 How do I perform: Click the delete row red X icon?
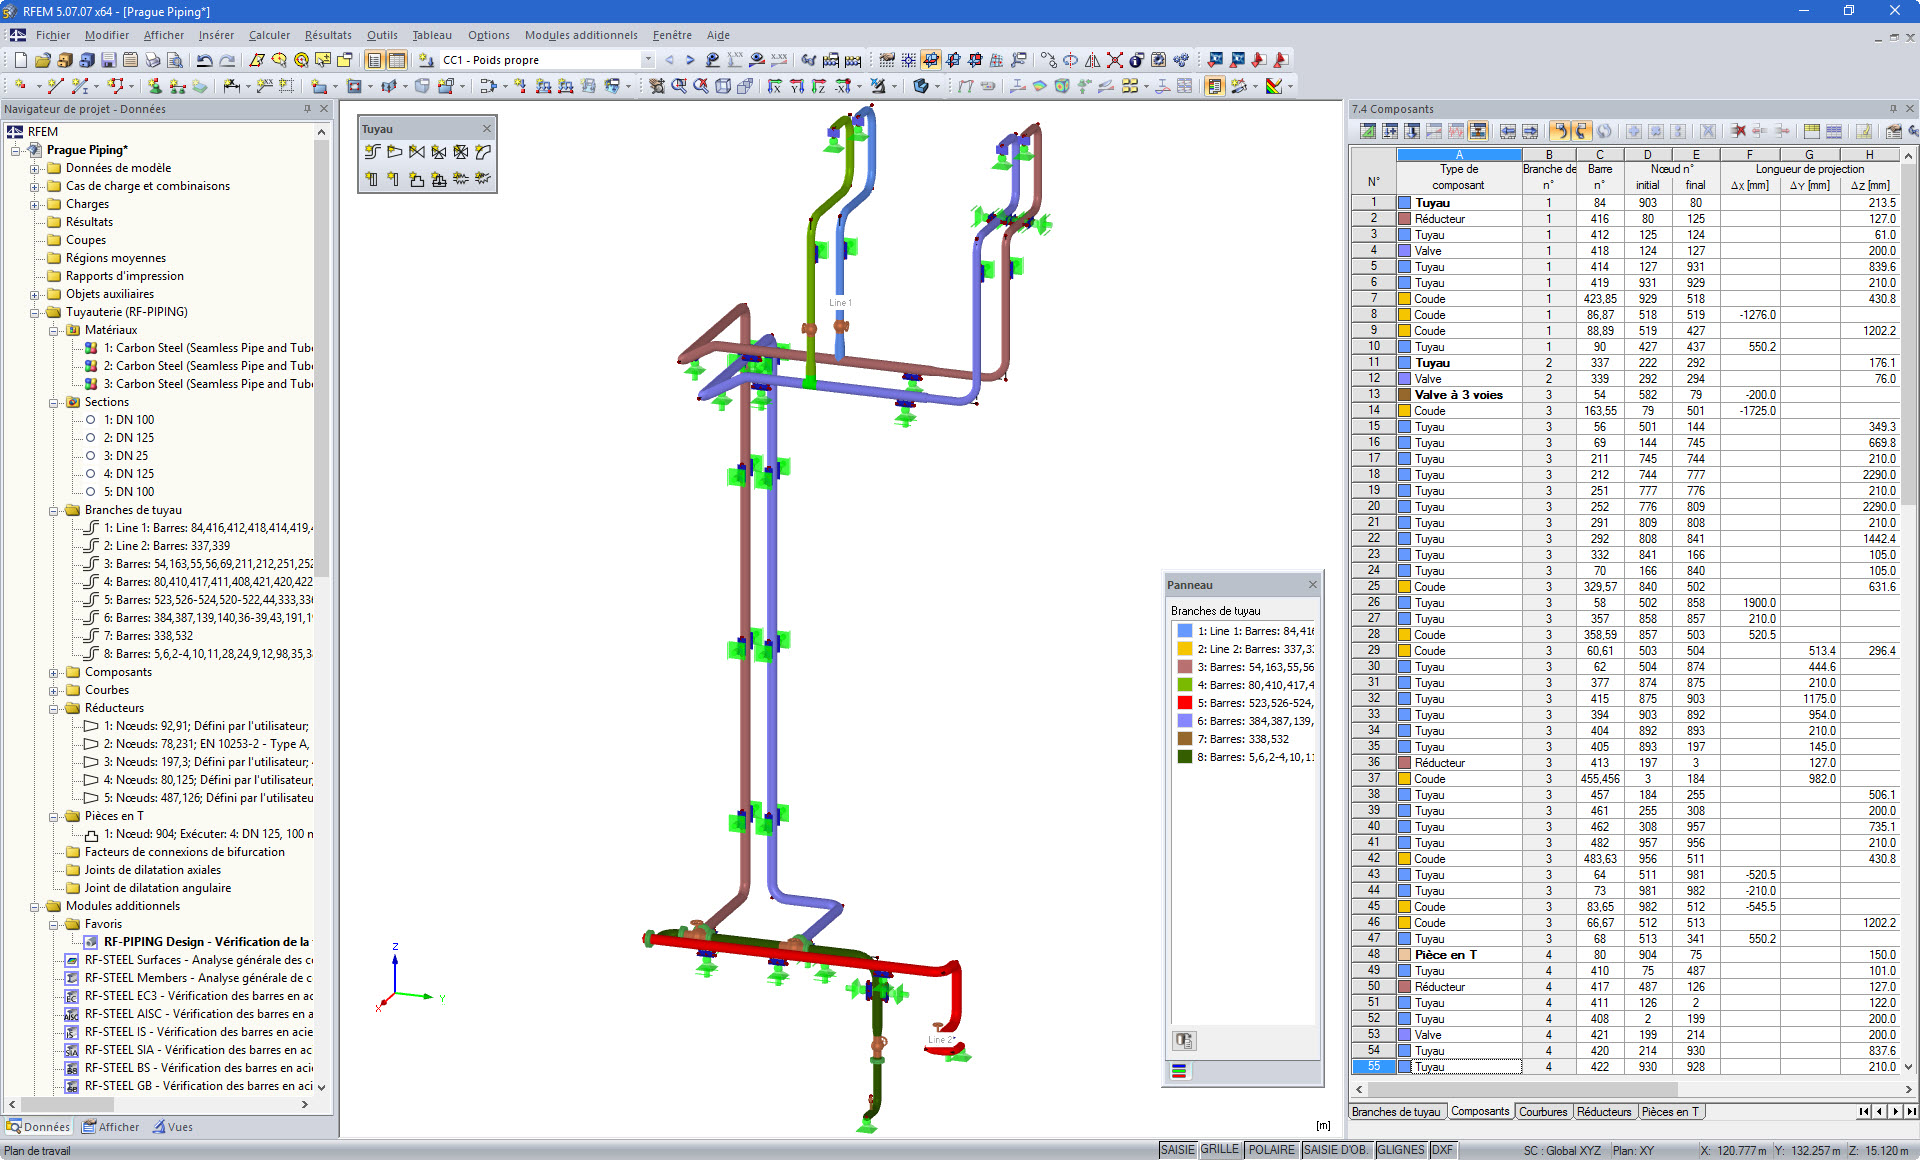(1738, 131)
